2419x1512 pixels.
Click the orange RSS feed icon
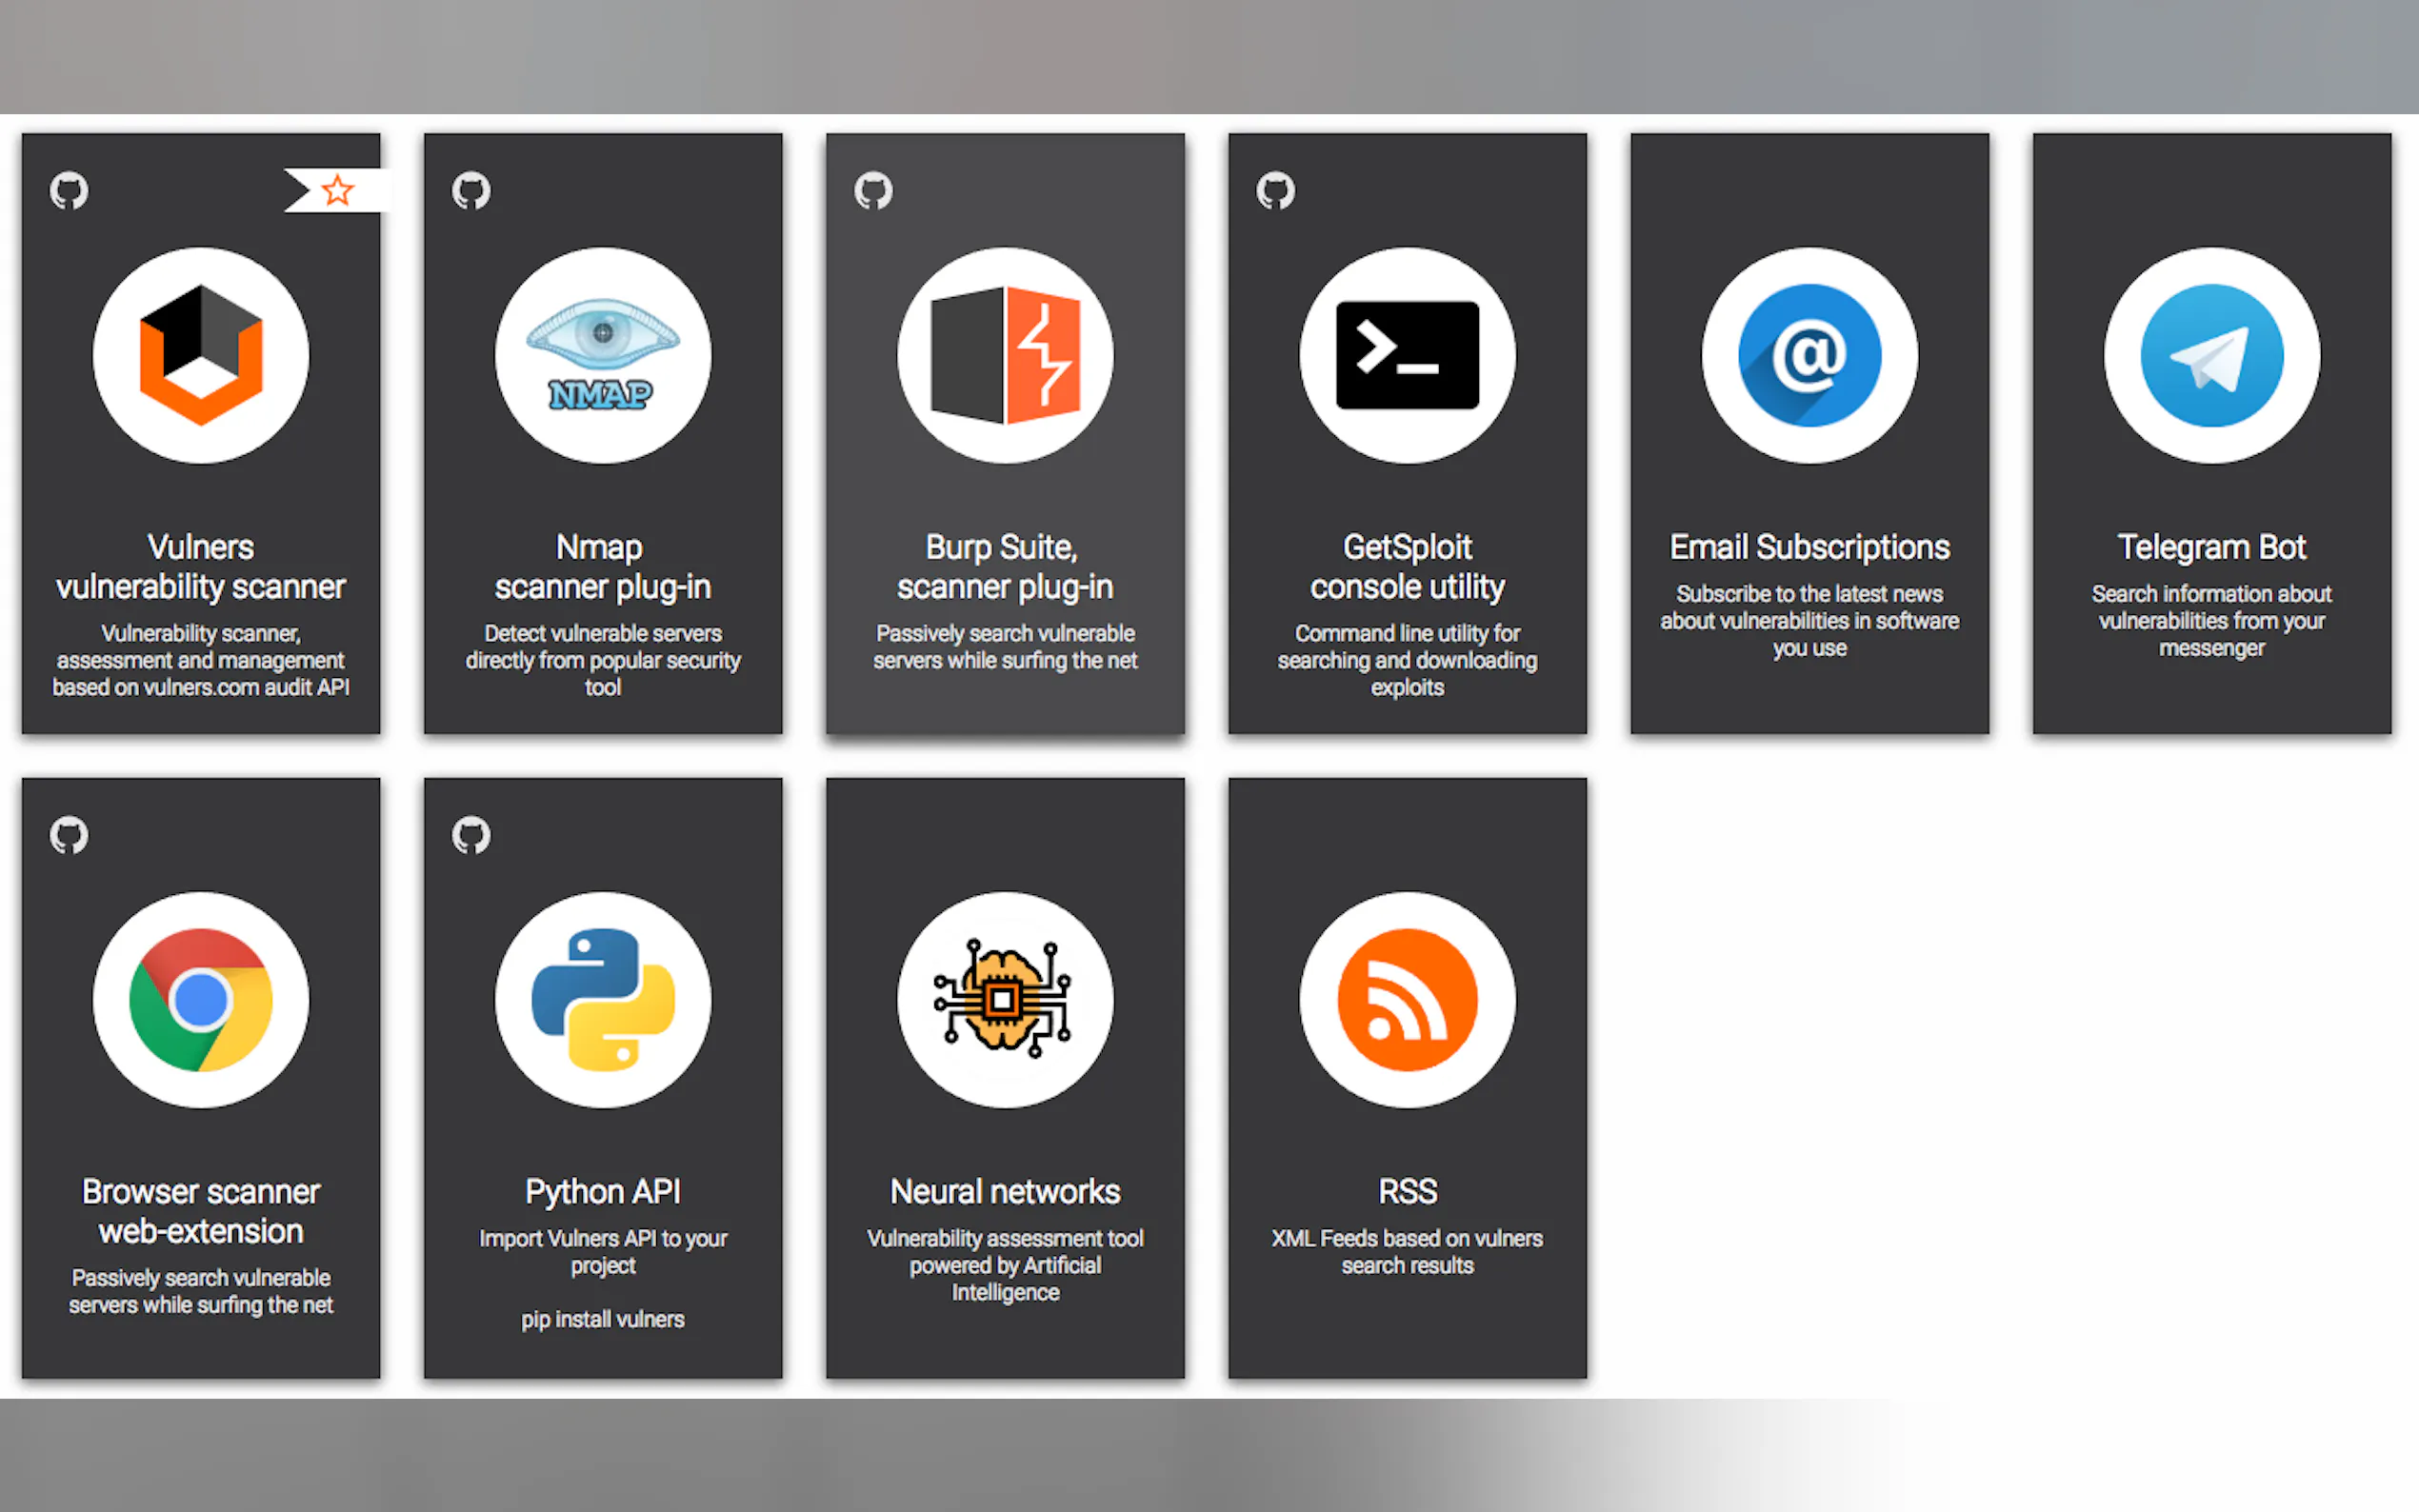(1407, 1000)
